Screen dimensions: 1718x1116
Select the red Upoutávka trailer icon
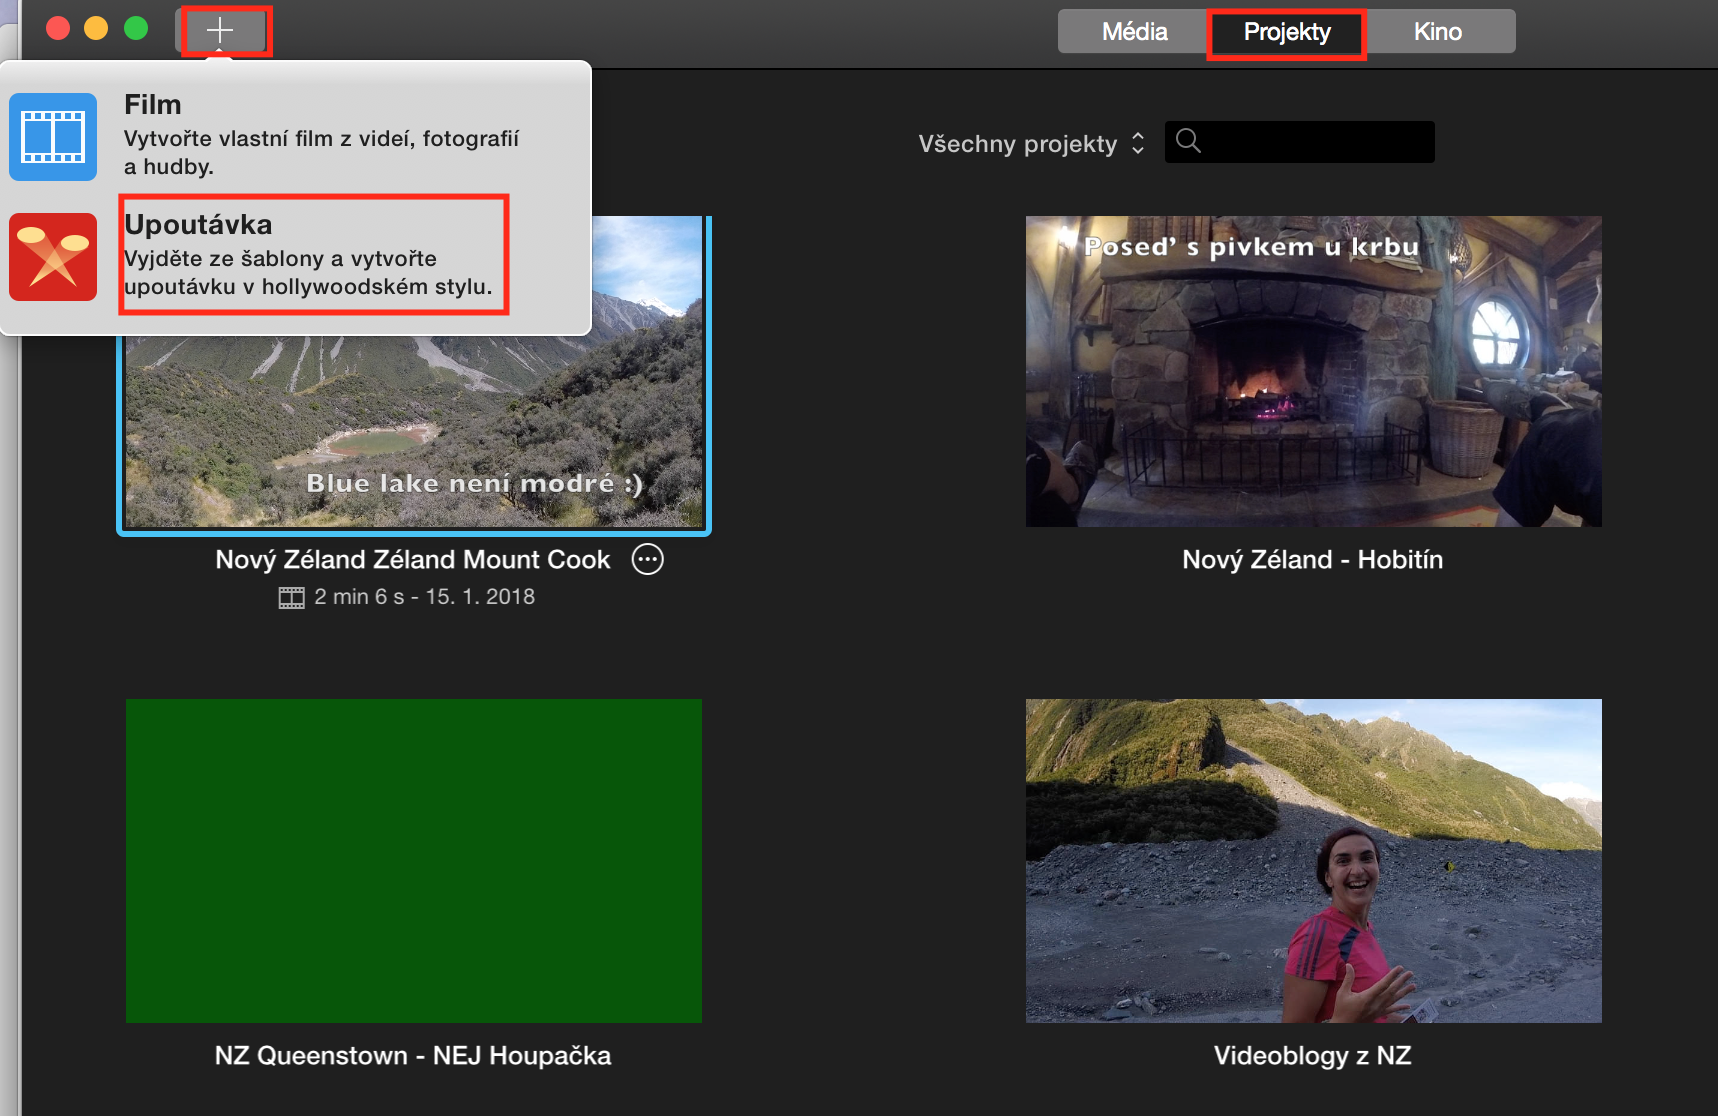pyautogui.click(x=53, y=257)
